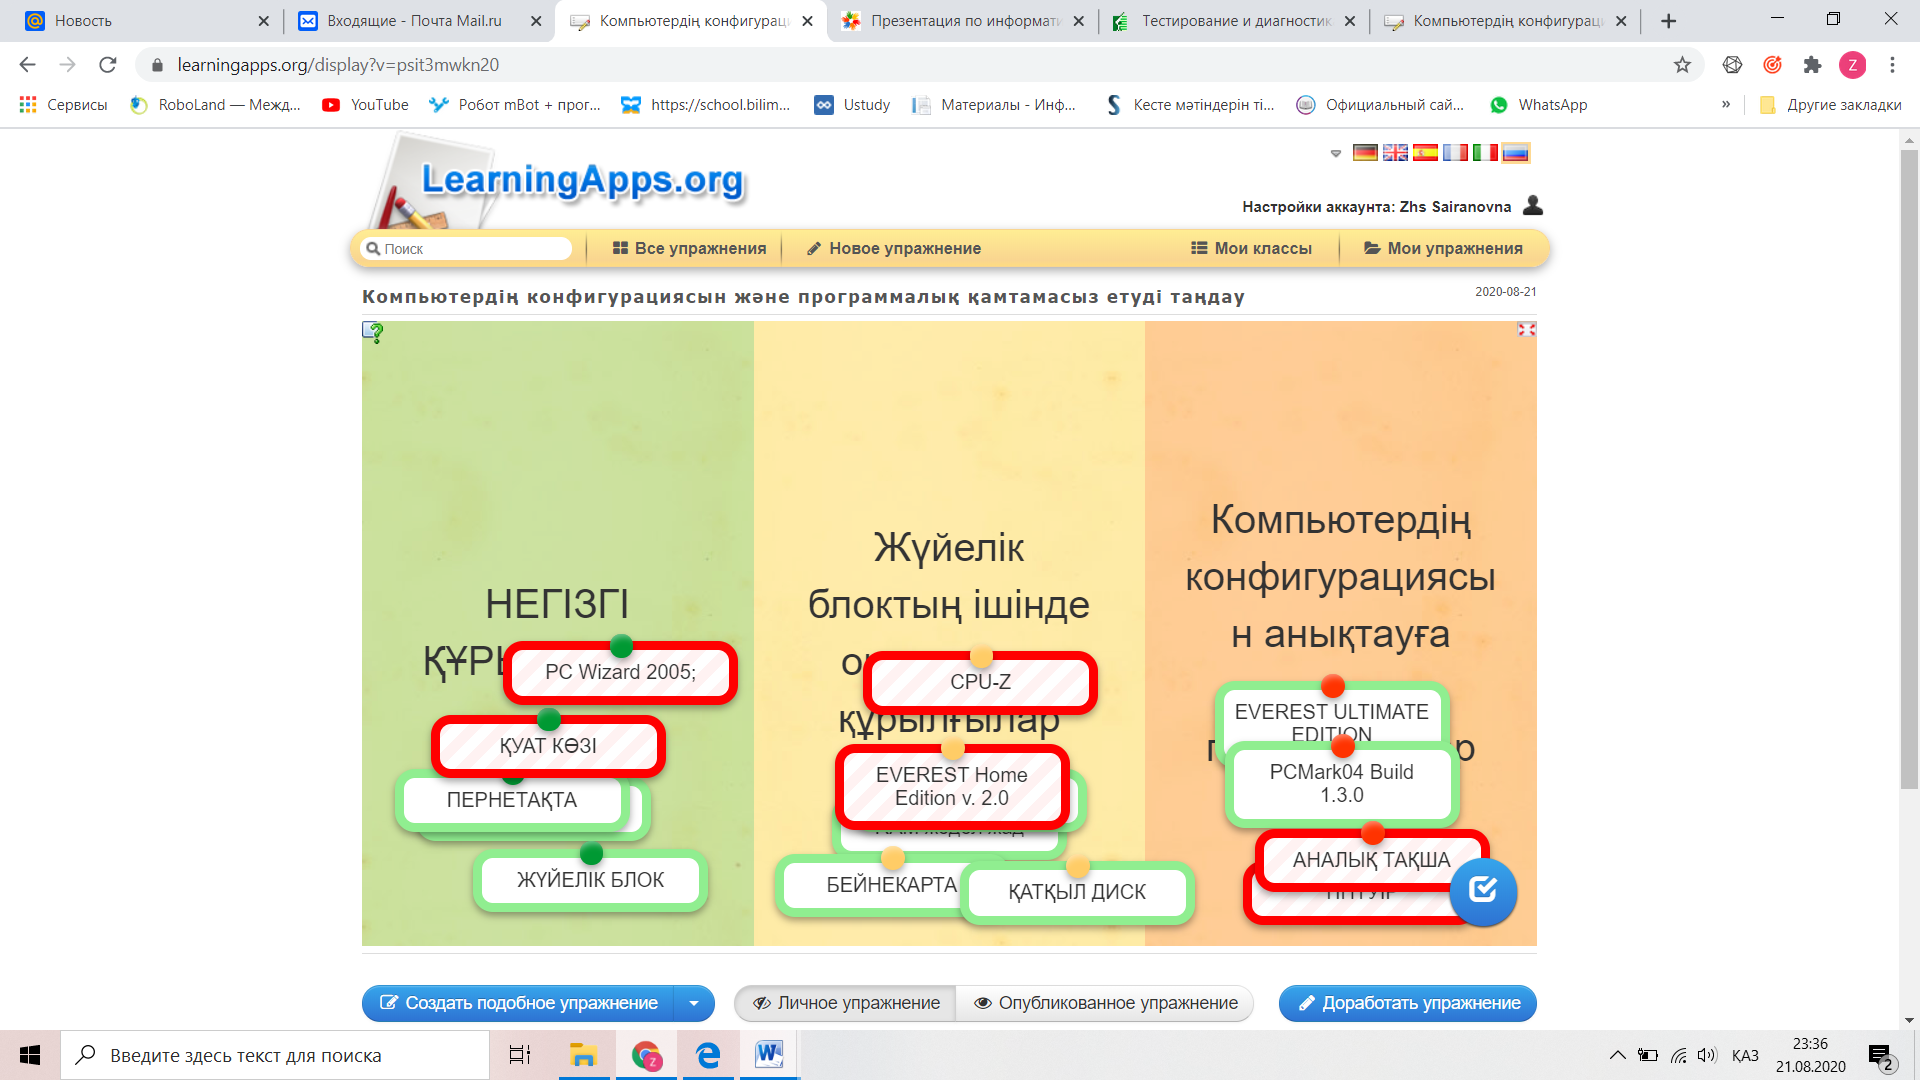This screenshot has height=1080, width=1920.
Task: Click Доработать упражнение button
Action: [x=1408, y=1003]
